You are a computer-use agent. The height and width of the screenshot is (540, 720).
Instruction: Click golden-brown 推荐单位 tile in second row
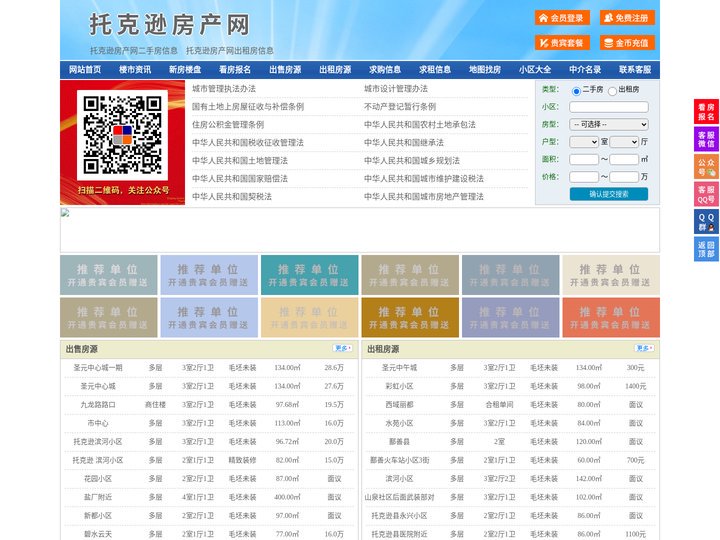click(x=410, y=317)
